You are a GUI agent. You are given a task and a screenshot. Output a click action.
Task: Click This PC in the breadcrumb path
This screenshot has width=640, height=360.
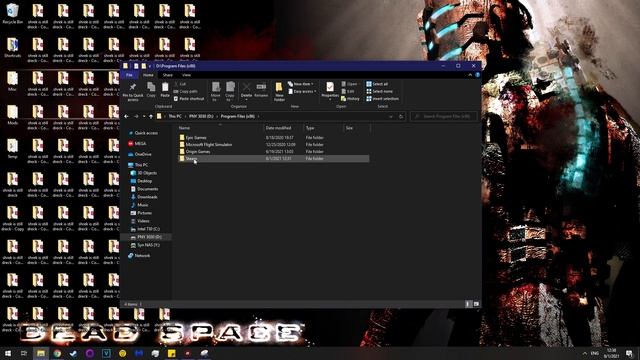(x=175, y=117)
